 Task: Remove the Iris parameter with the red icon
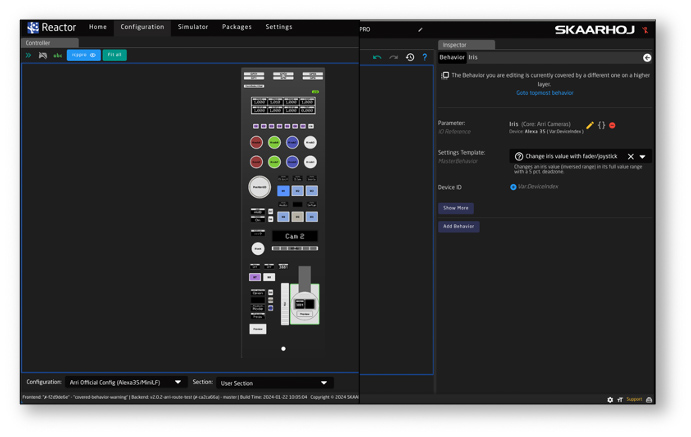(612, 126)
